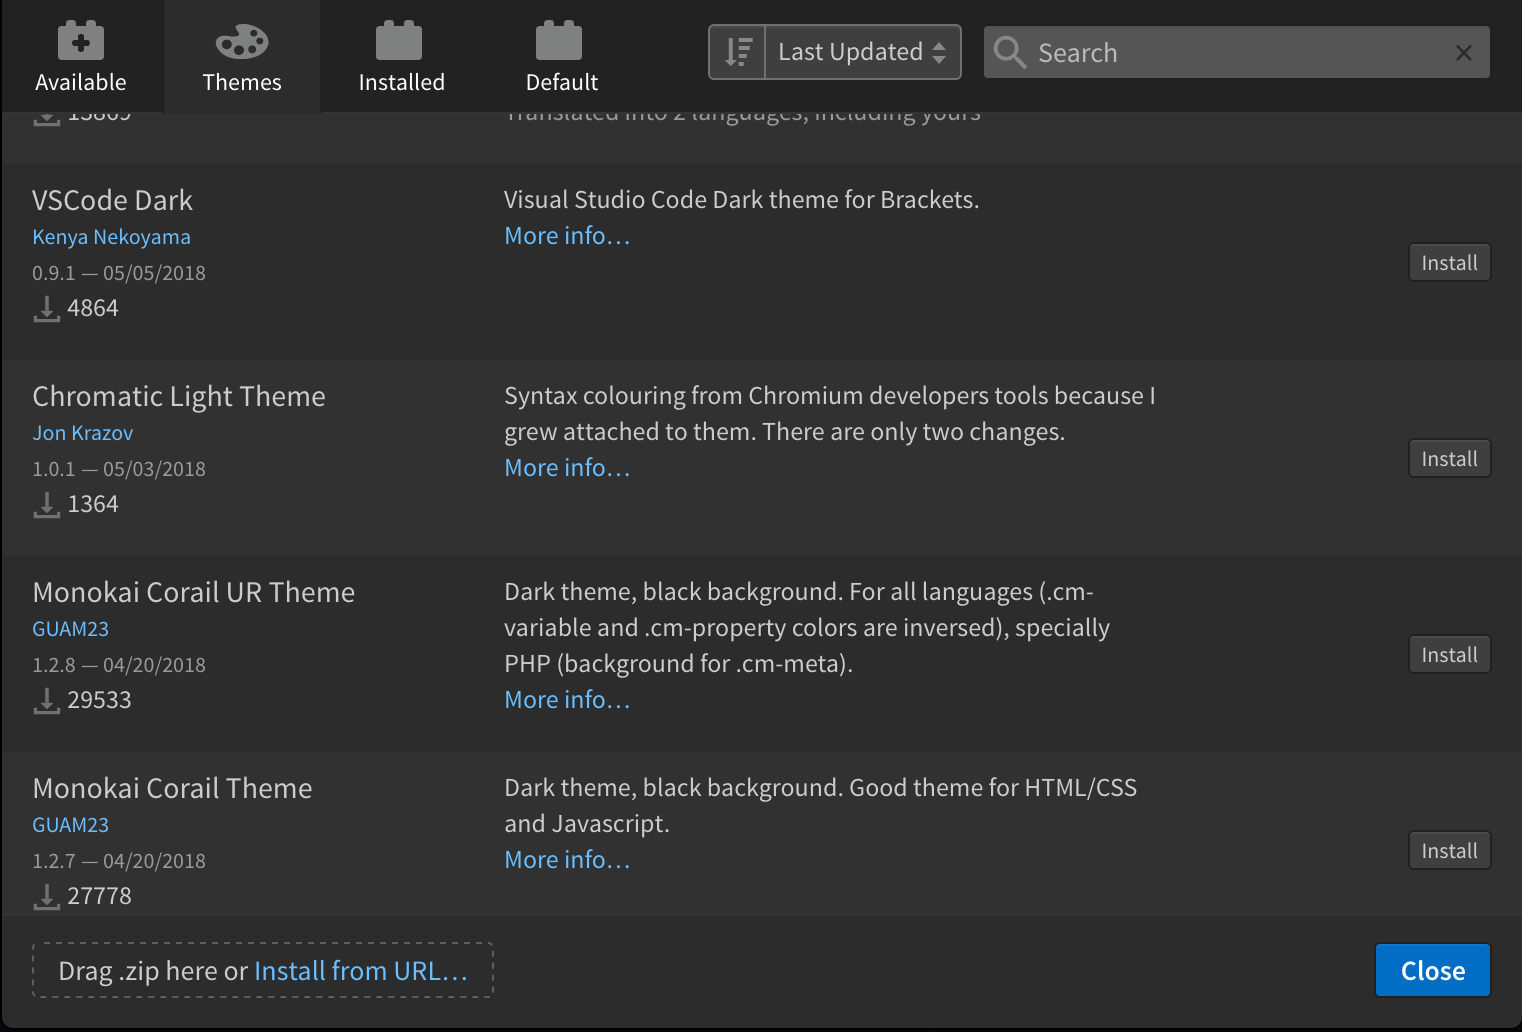The height and width of the screenshot is (1032, 1522).
Task: Click the download icon beside Monokai Corail UR Theme
Action: 45,700
